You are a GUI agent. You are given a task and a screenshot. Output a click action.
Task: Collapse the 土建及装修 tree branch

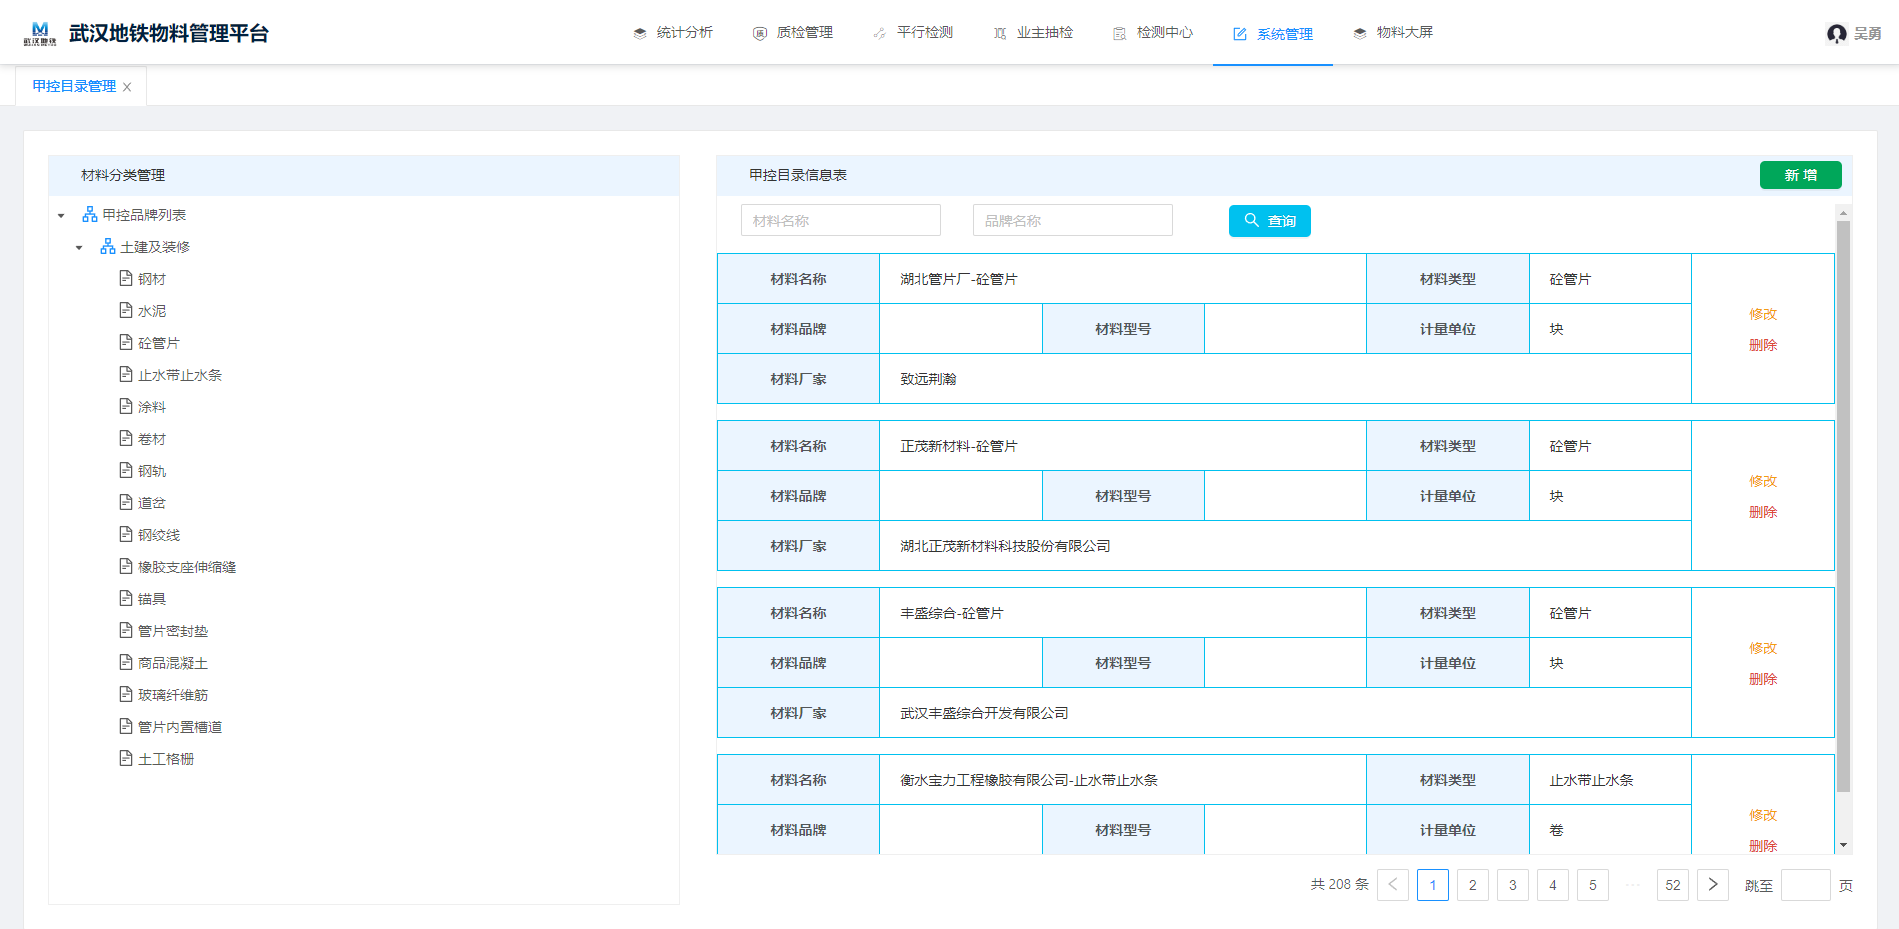coord(79,248)
